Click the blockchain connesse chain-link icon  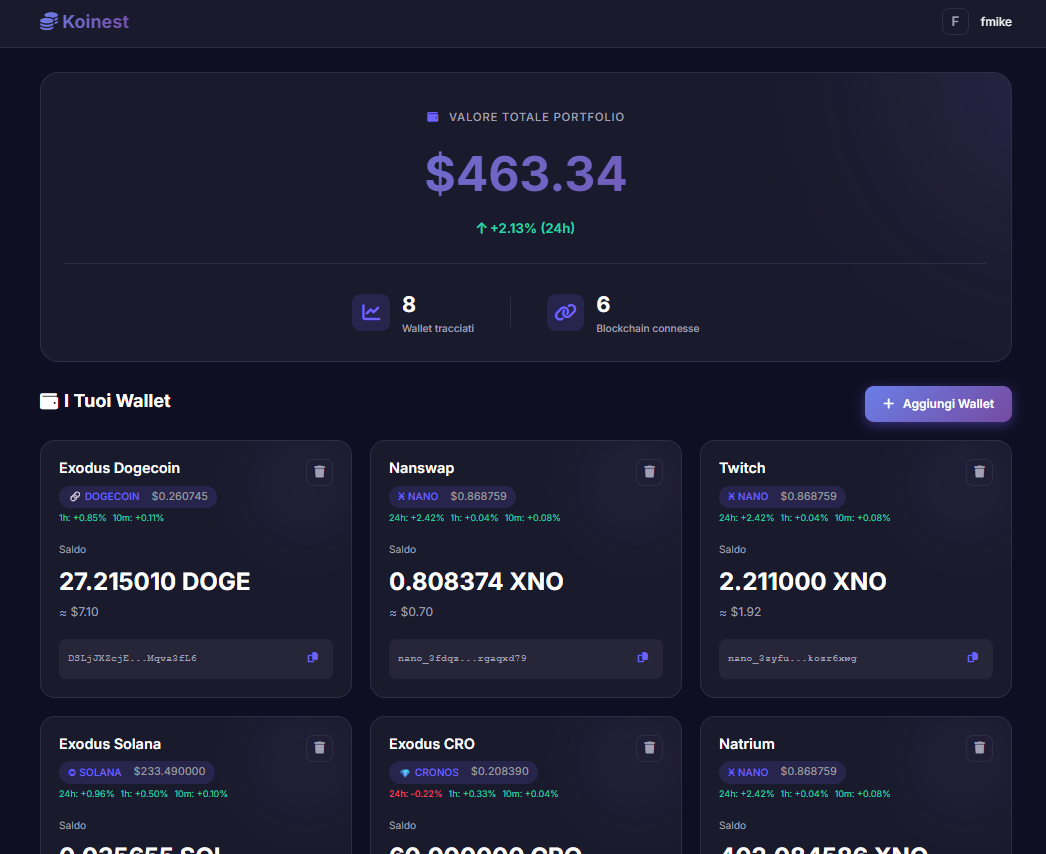565,312
